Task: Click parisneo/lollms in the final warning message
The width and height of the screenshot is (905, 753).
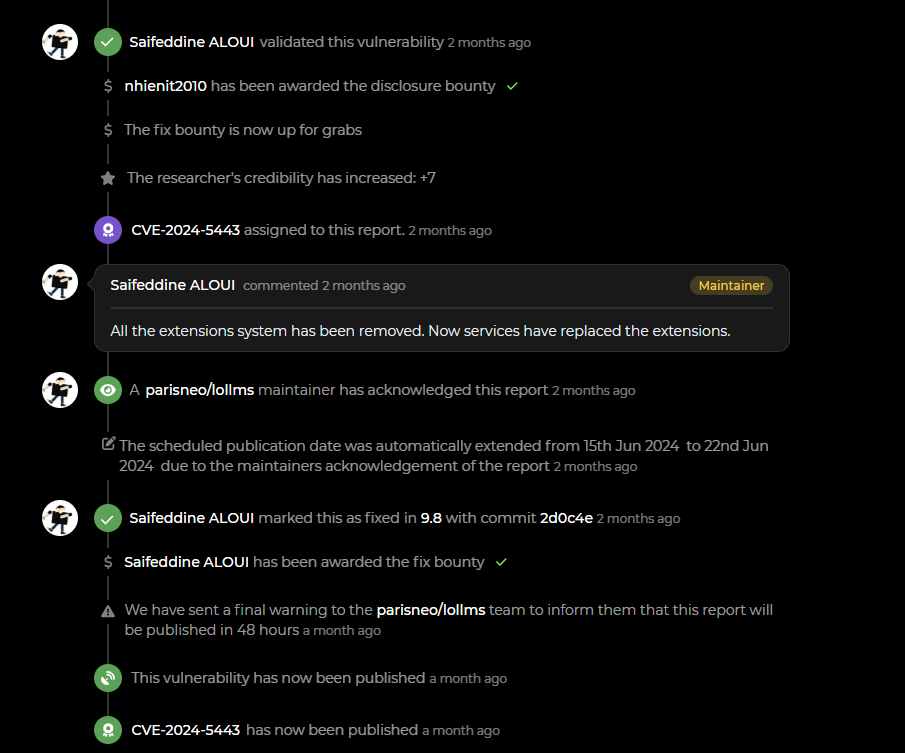Action: click(x=430, y=610)
